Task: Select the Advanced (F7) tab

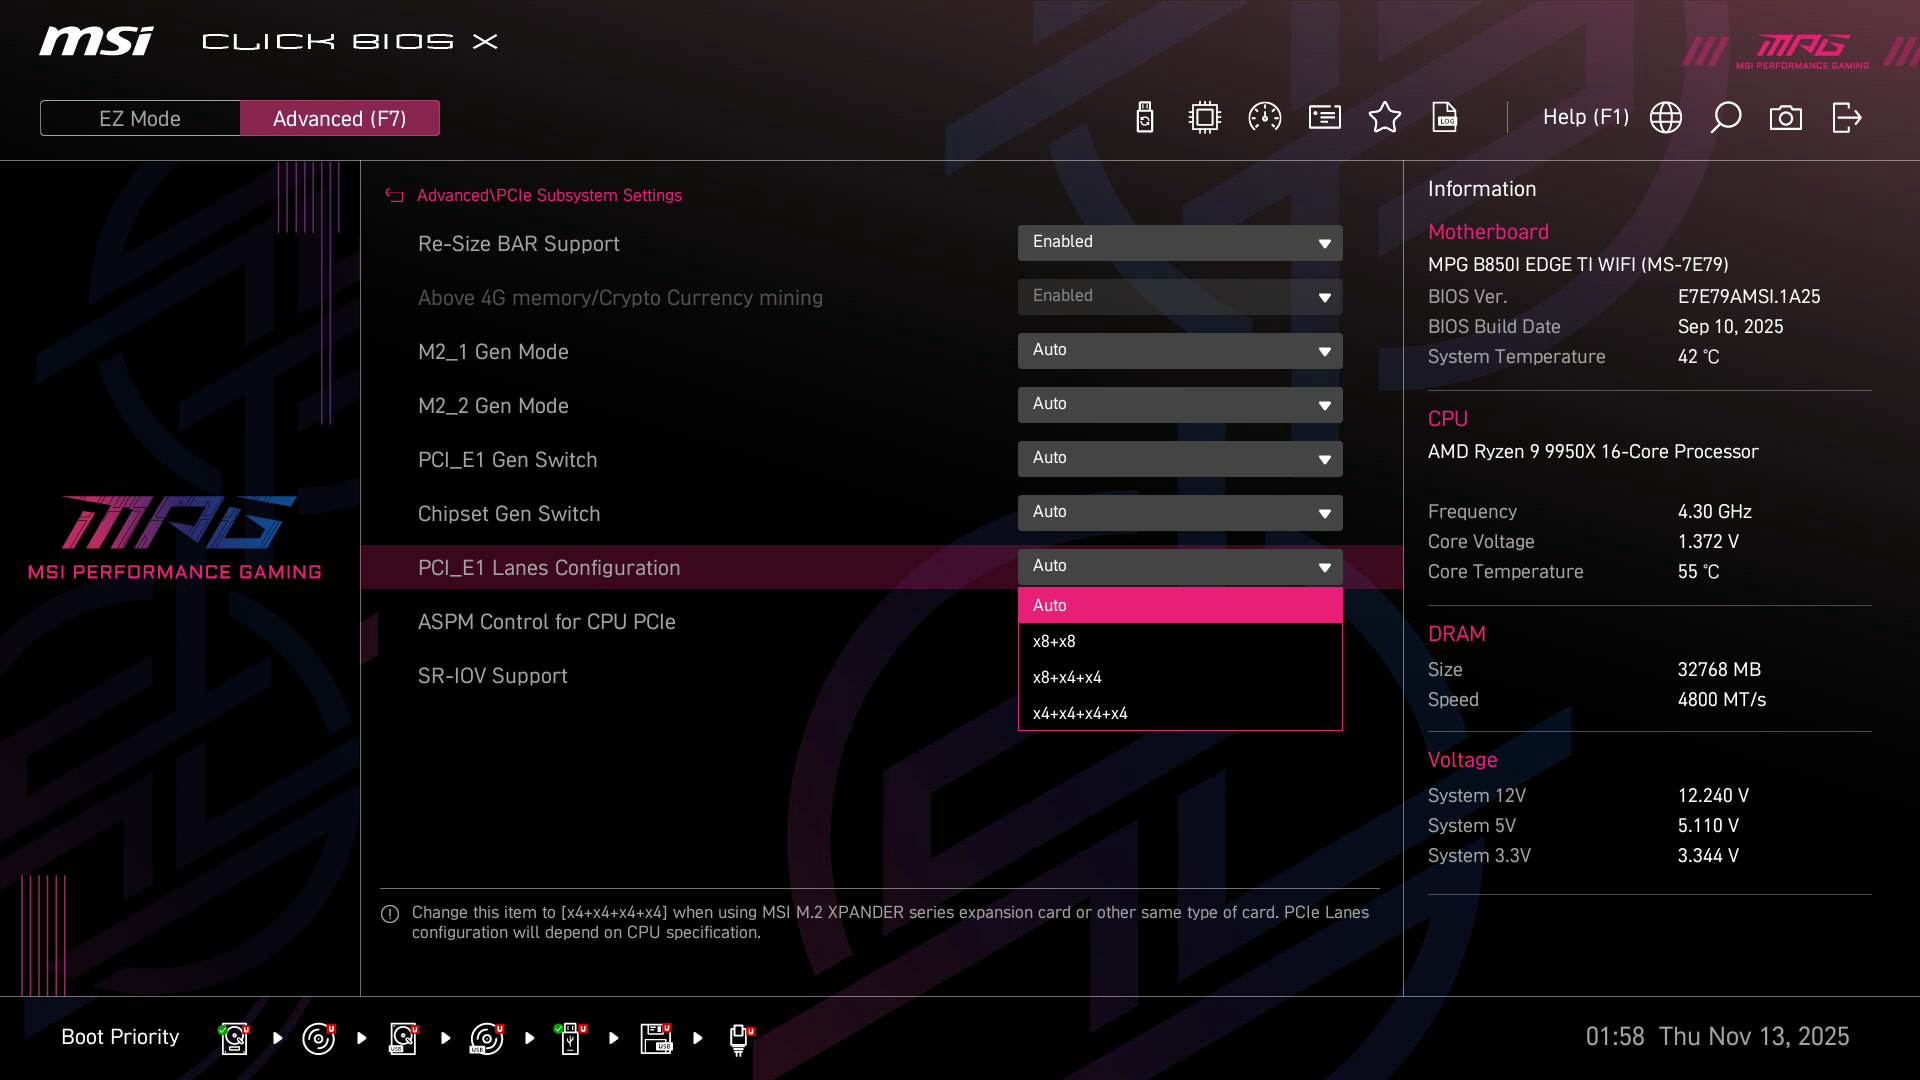Action: pos(340,118)
